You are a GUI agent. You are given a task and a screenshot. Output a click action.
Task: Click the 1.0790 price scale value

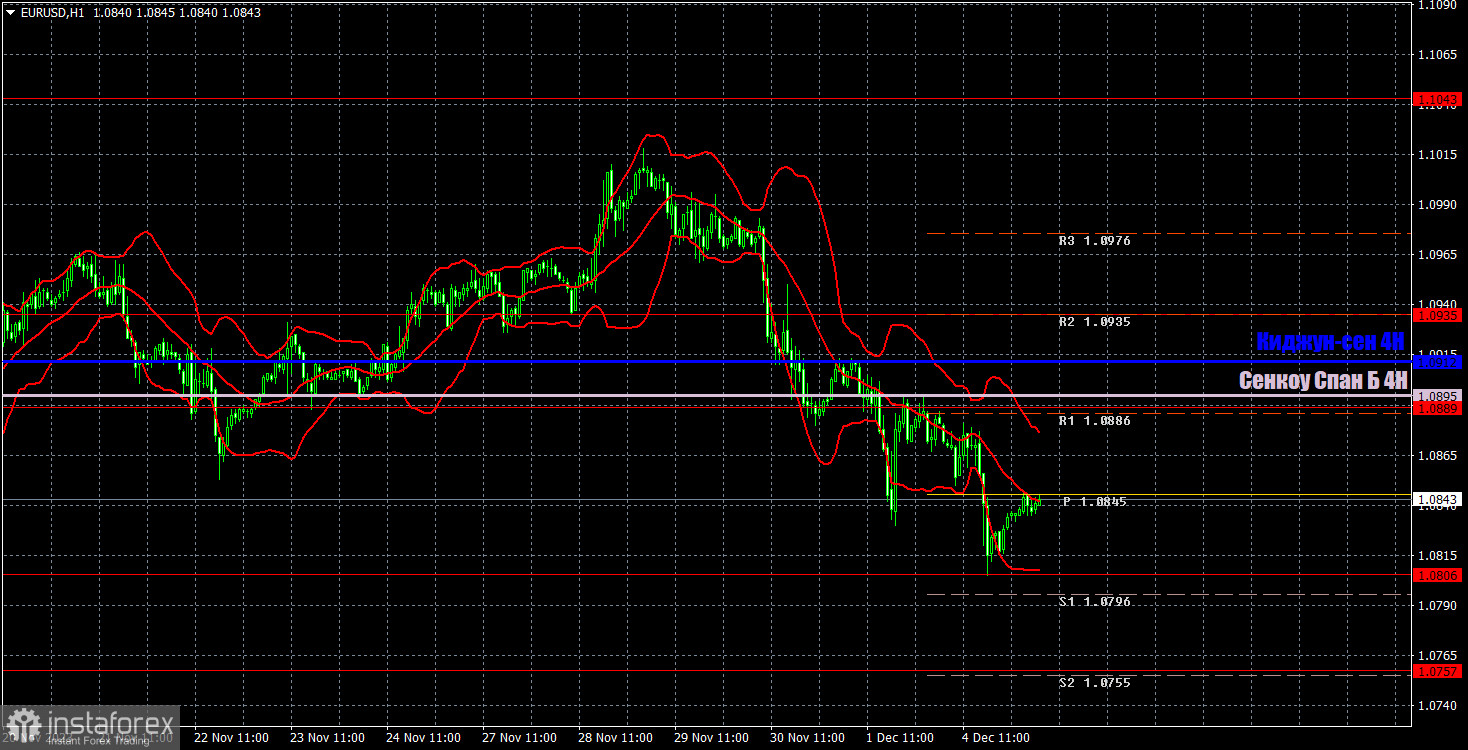click(1436, 605)
